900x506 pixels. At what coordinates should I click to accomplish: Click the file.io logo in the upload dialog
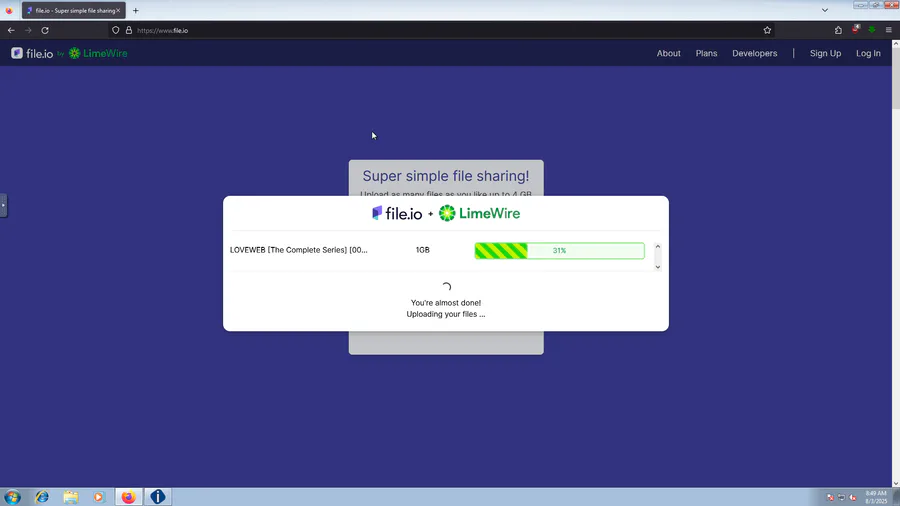point(397,213)
